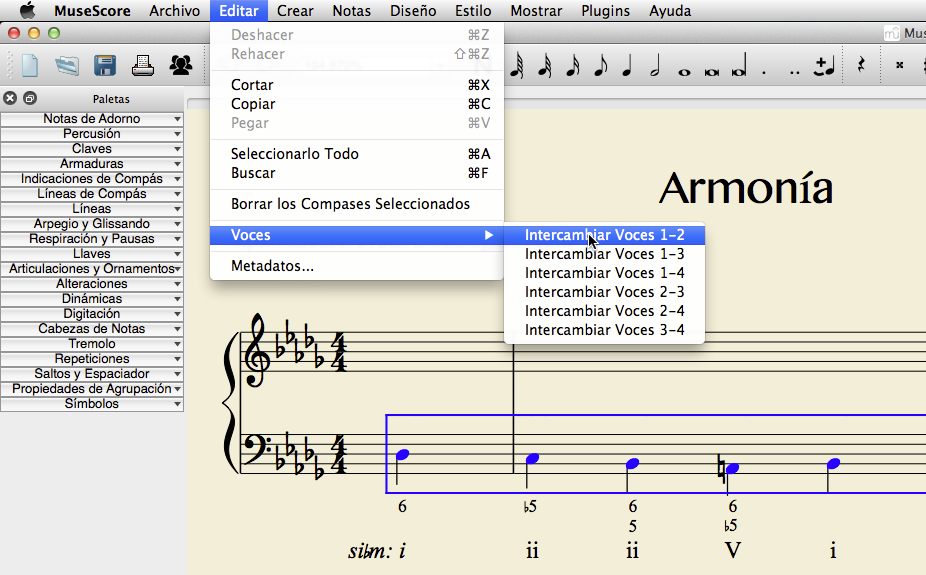Choose Copiar from Editar menu
926x575 pixels.
357,104
